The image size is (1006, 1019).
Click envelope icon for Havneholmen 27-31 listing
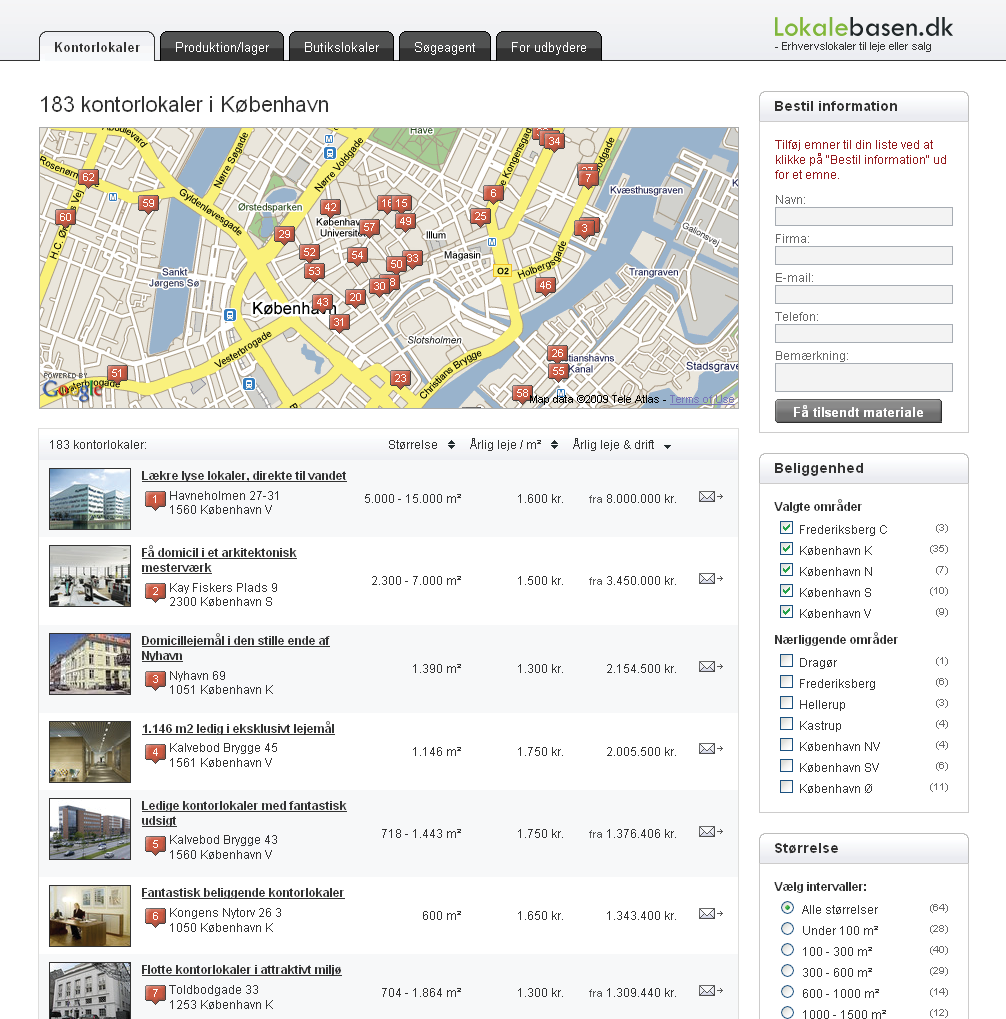click(710, 496)
